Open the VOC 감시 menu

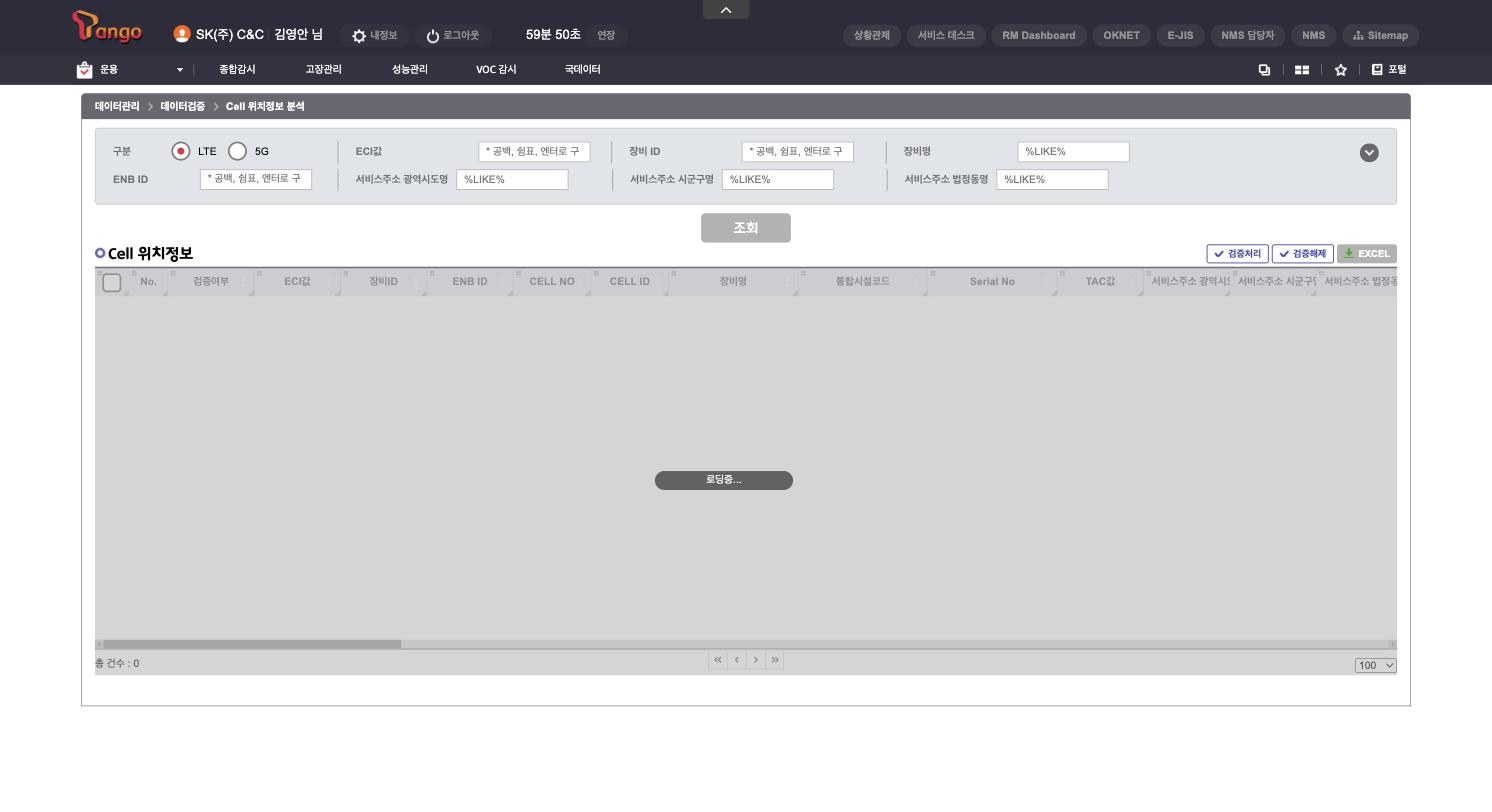click(x=496, y=70)
